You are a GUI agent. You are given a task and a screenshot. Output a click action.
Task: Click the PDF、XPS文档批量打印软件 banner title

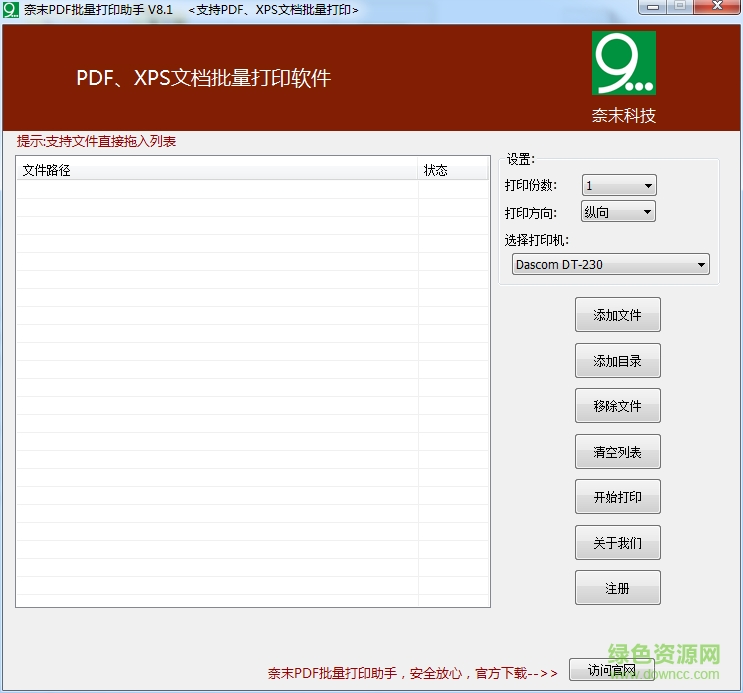pyautogui.click(x=204, y=78)
